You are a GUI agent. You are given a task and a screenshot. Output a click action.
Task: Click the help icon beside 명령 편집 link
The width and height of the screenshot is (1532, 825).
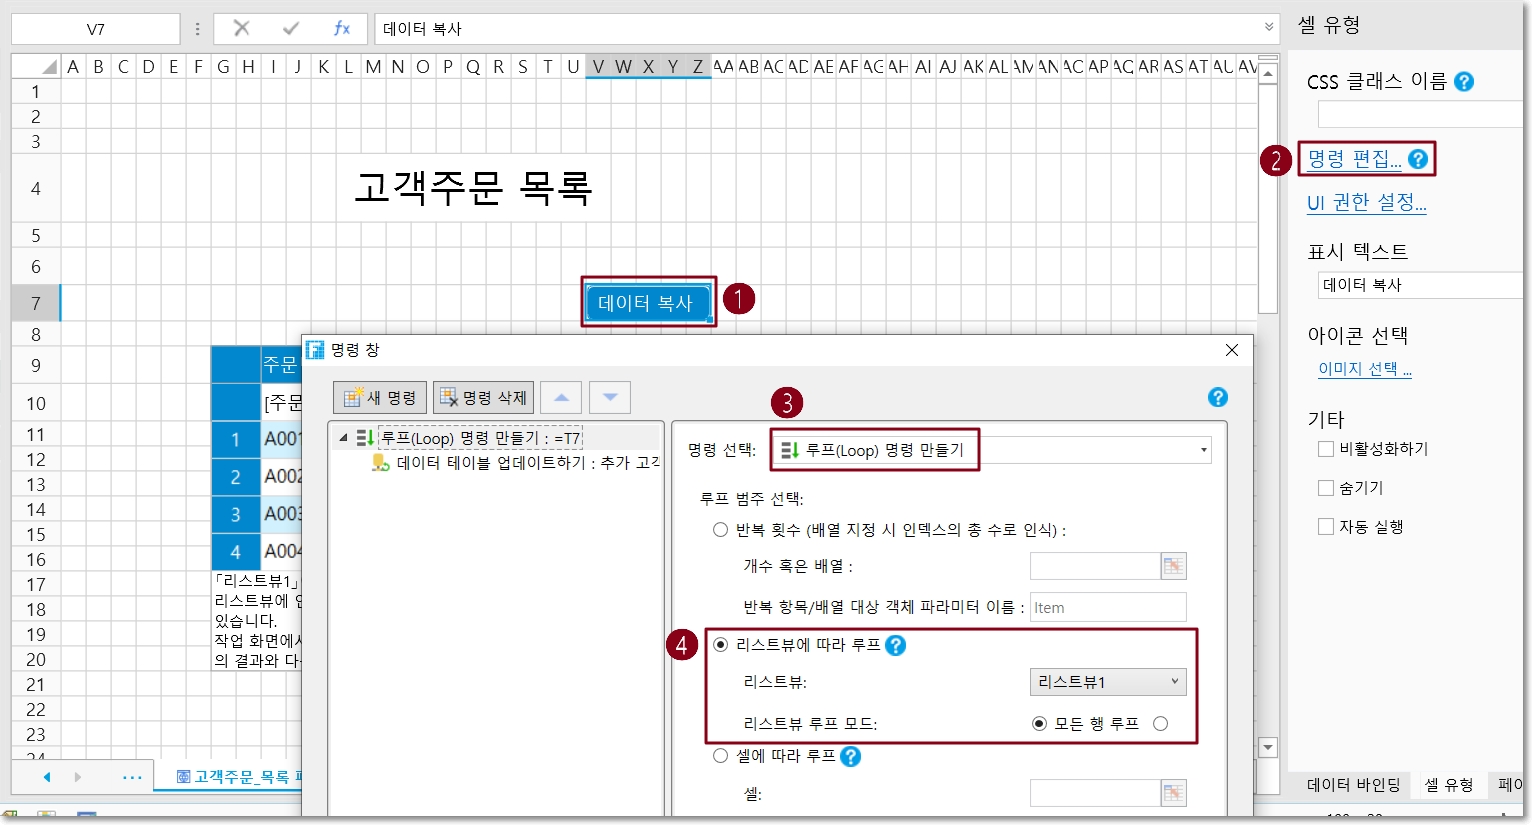(x=1418, y=159)
